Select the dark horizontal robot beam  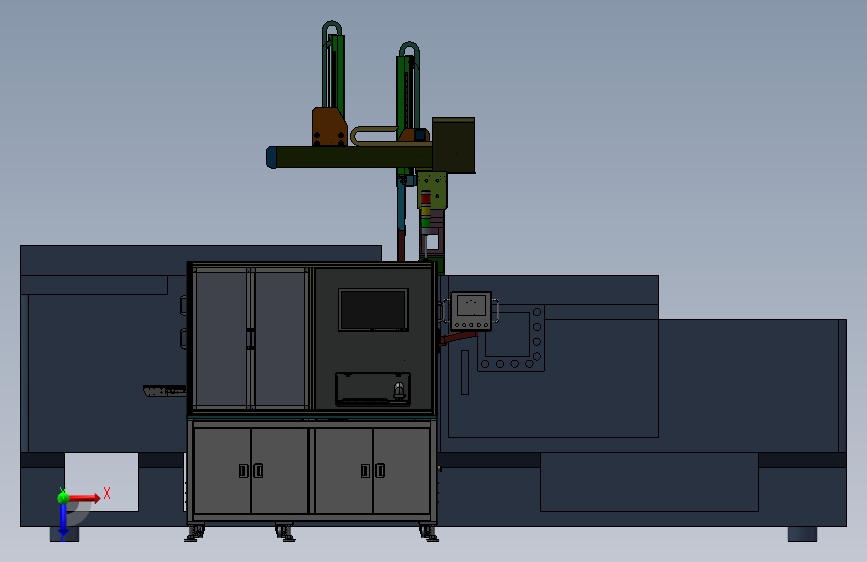click(x=353, y=157)
